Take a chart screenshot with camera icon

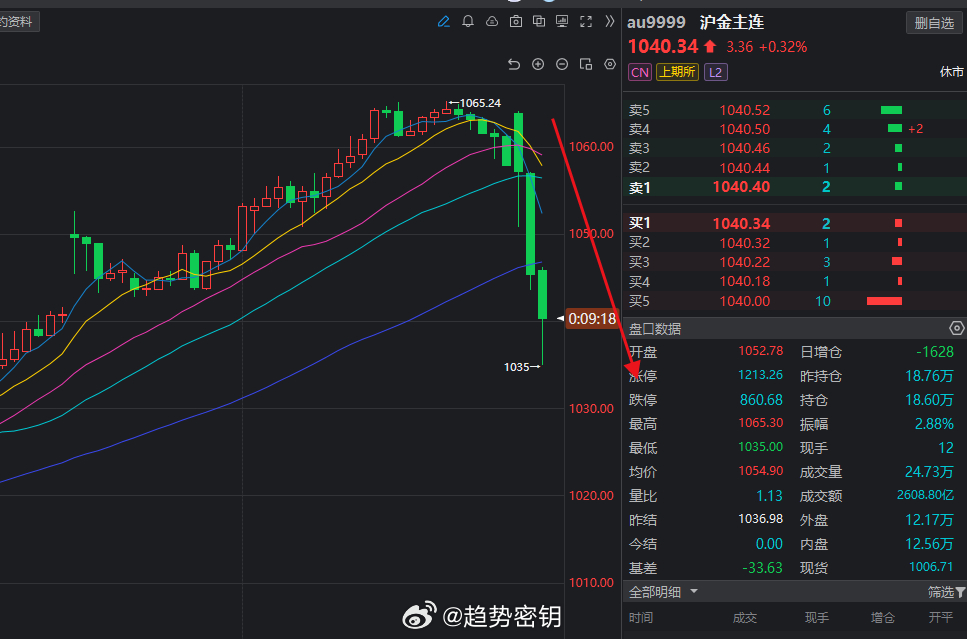click(x=515, y=21)
